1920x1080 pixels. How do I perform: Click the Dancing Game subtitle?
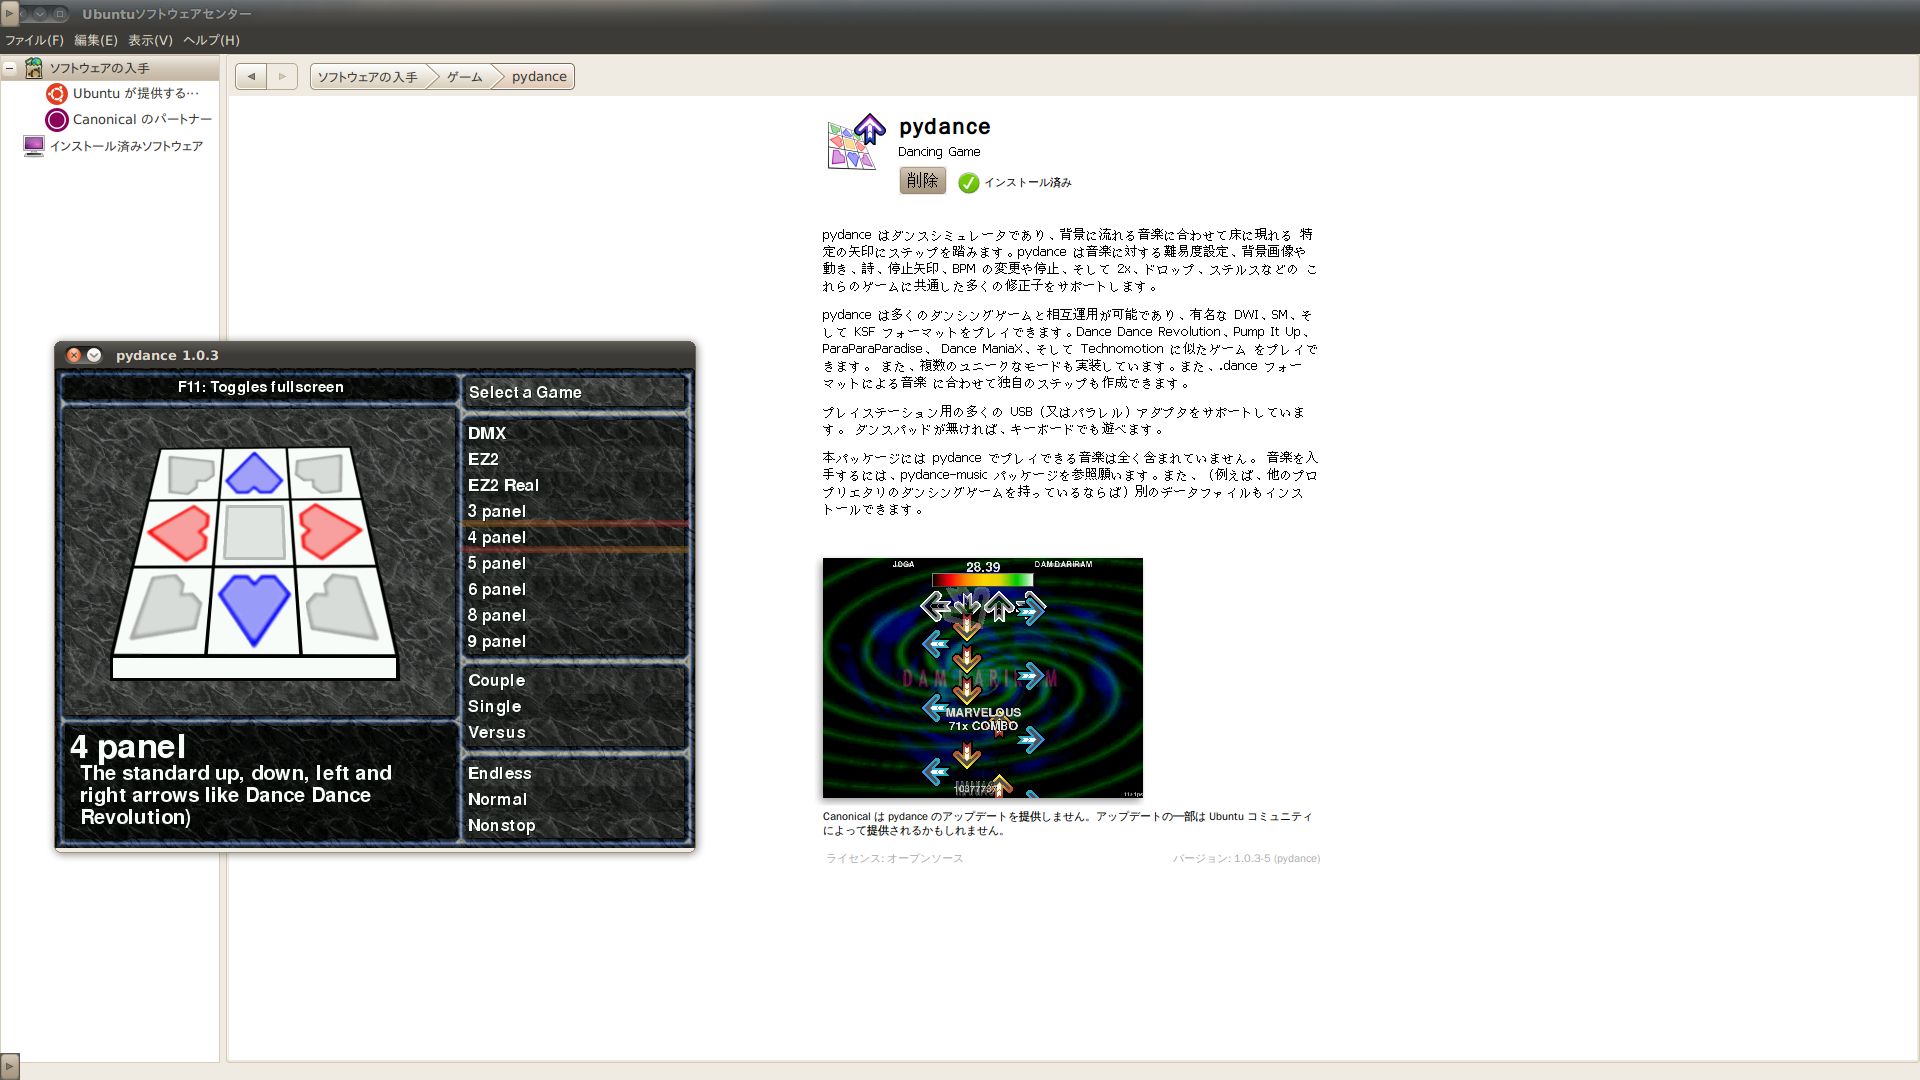(939, 152)
